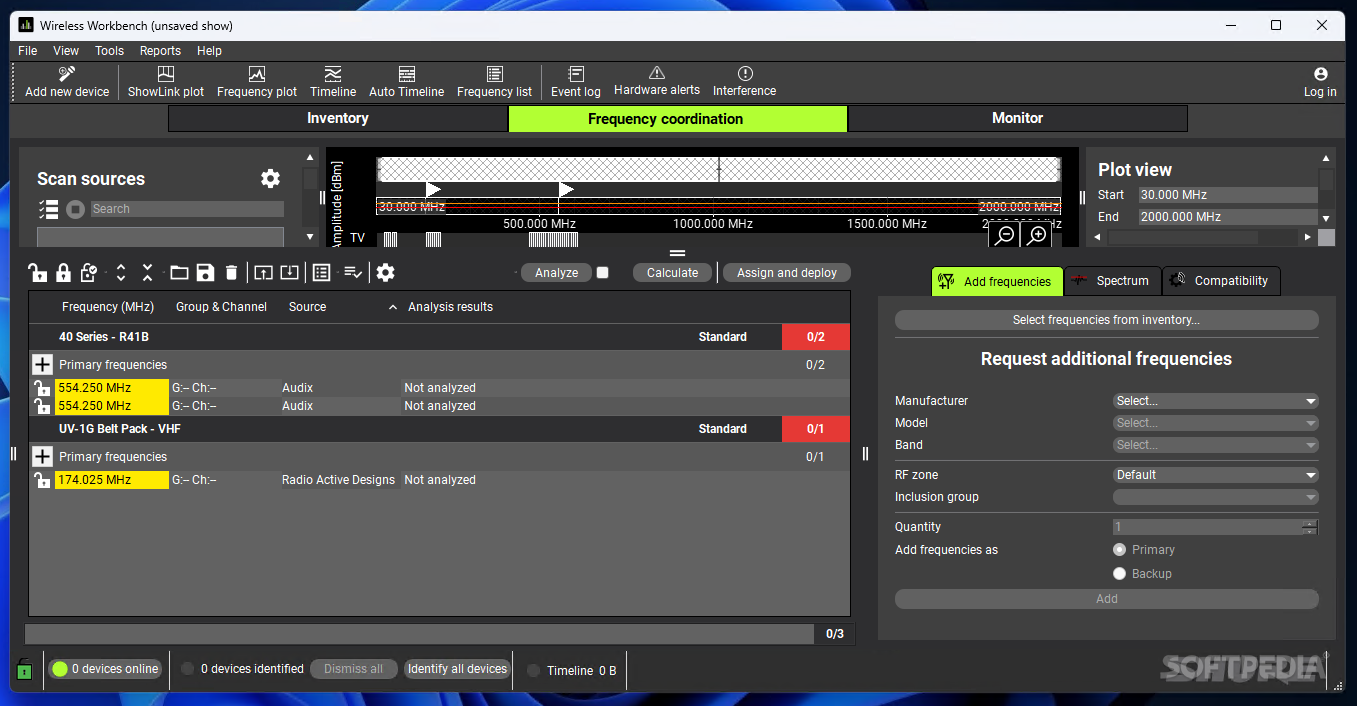Toggle the checkbox next to Analyze
Viewport: 1357px width, 706px height.
(602, 272)
